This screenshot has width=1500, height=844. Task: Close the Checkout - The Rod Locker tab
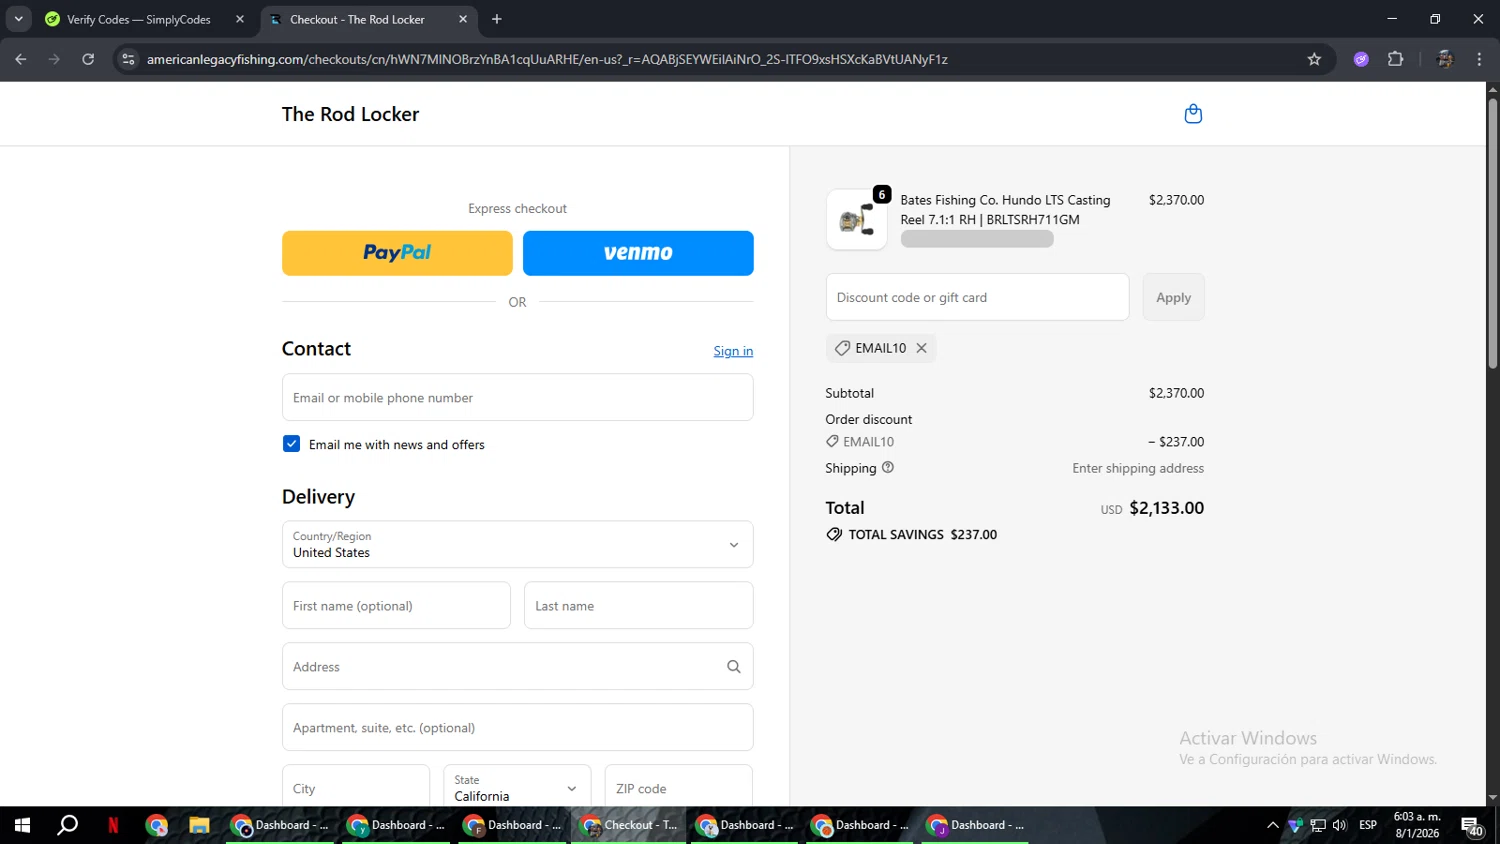[x=463, y=19]
